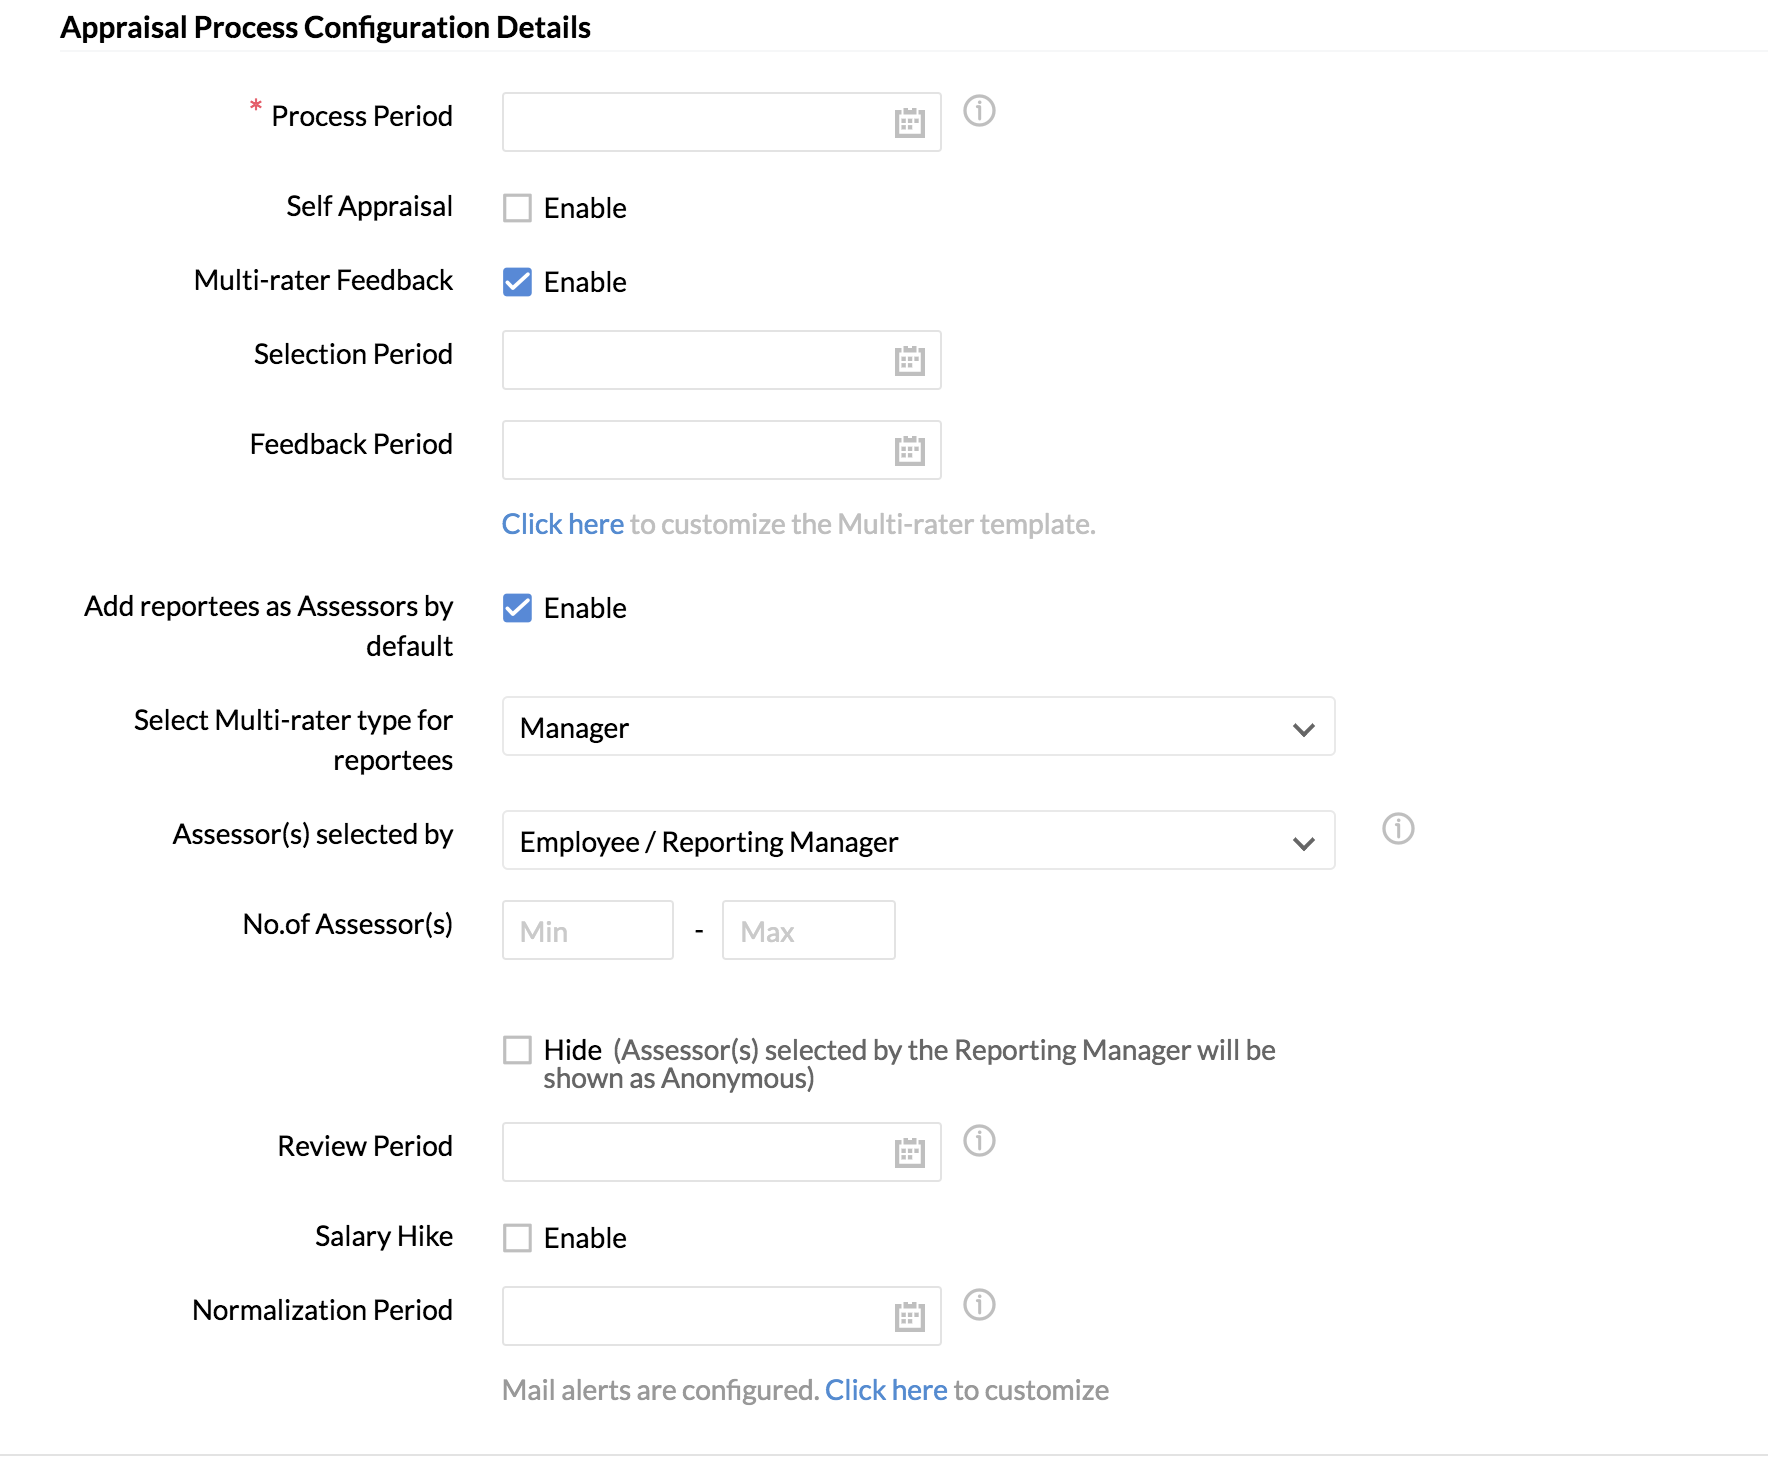The image size is (1768, 1460).
Task: Show info tooltip for Process Period
Action: click(979, 111)
